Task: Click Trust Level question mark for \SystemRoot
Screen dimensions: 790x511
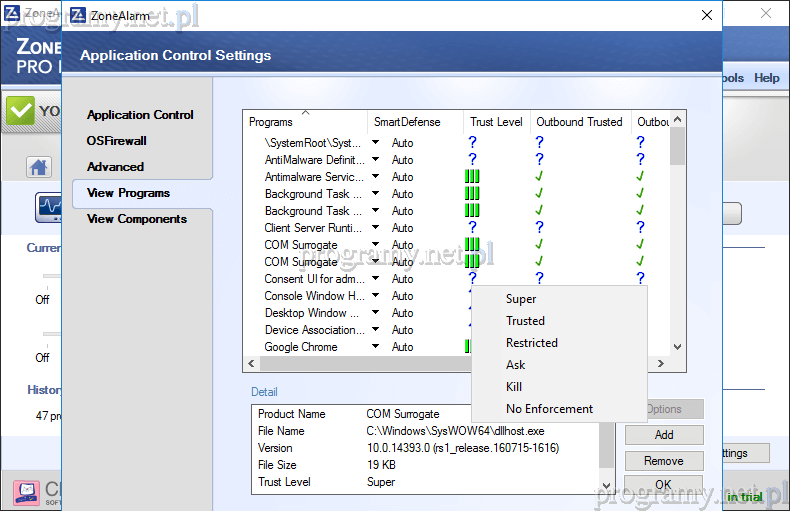Action: click(472, 143)
